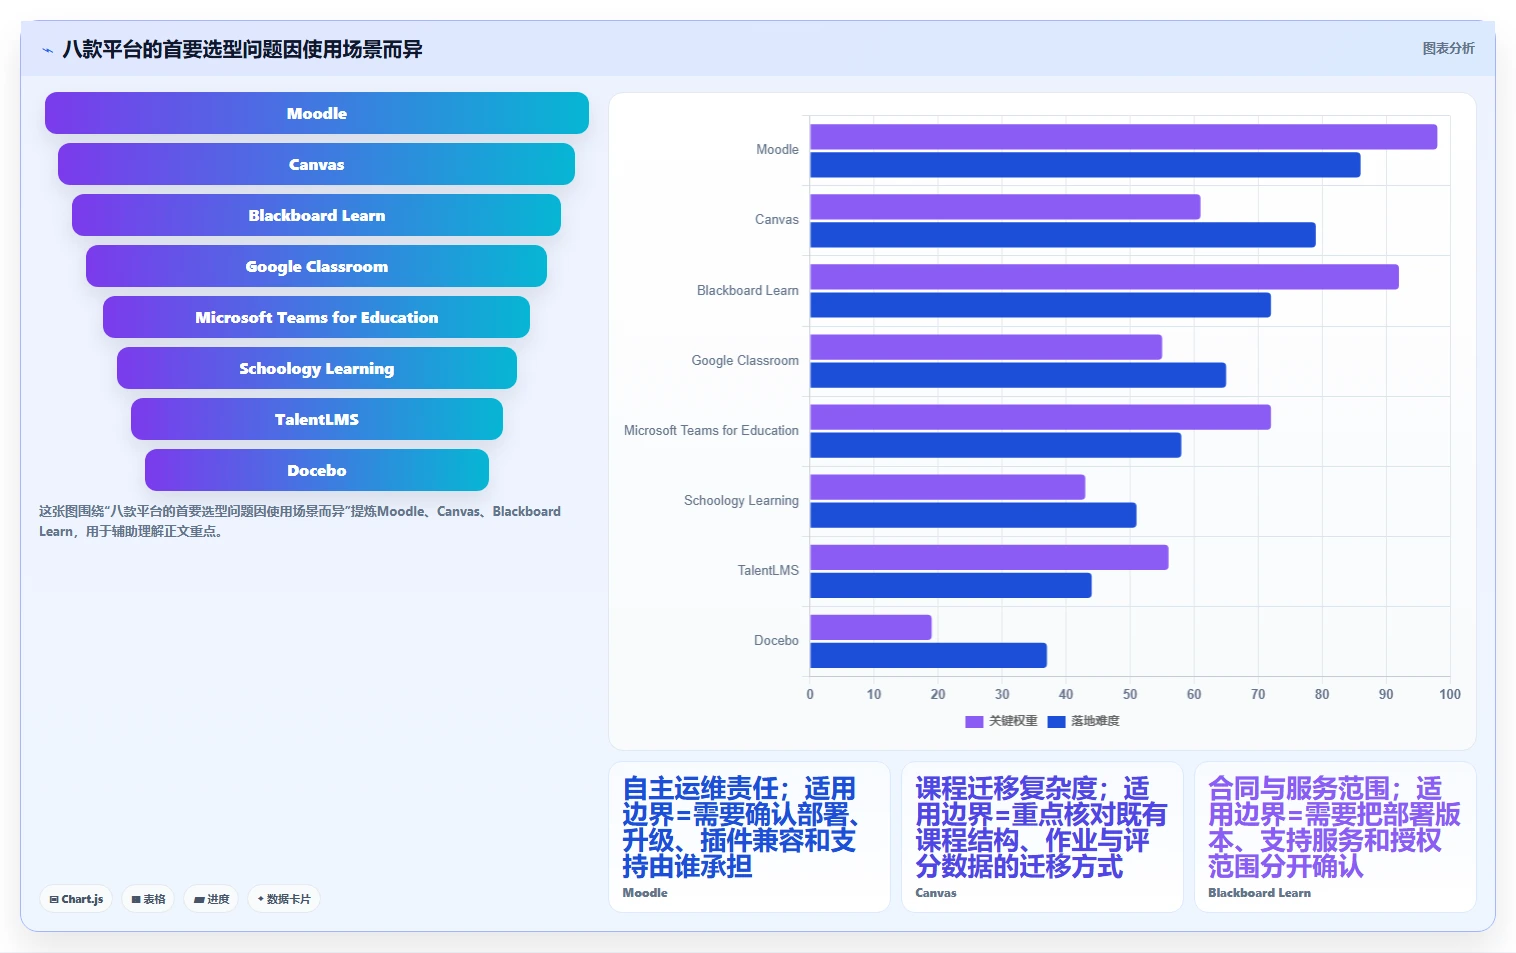Click the TalentLMS y-axis label
Image resolution: width=1516 pixels, height=953 pixels.
768,571
